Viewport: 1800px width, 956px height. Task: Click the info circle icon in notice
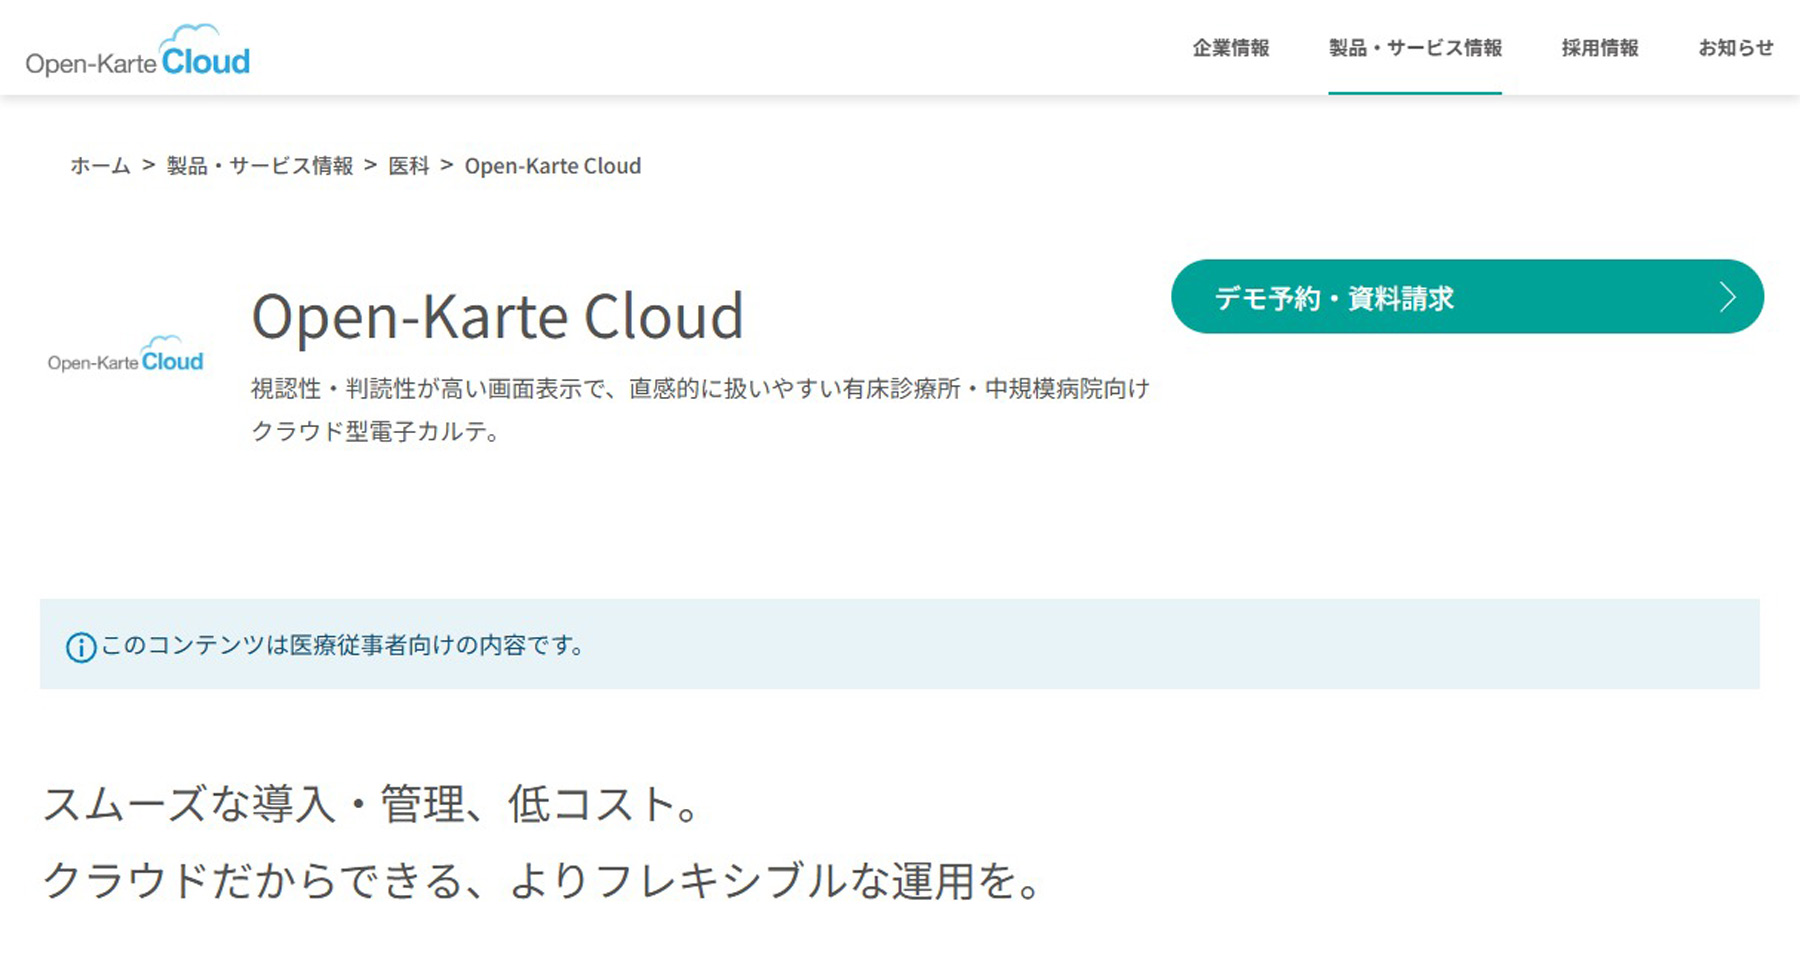(x=81, y=648)
